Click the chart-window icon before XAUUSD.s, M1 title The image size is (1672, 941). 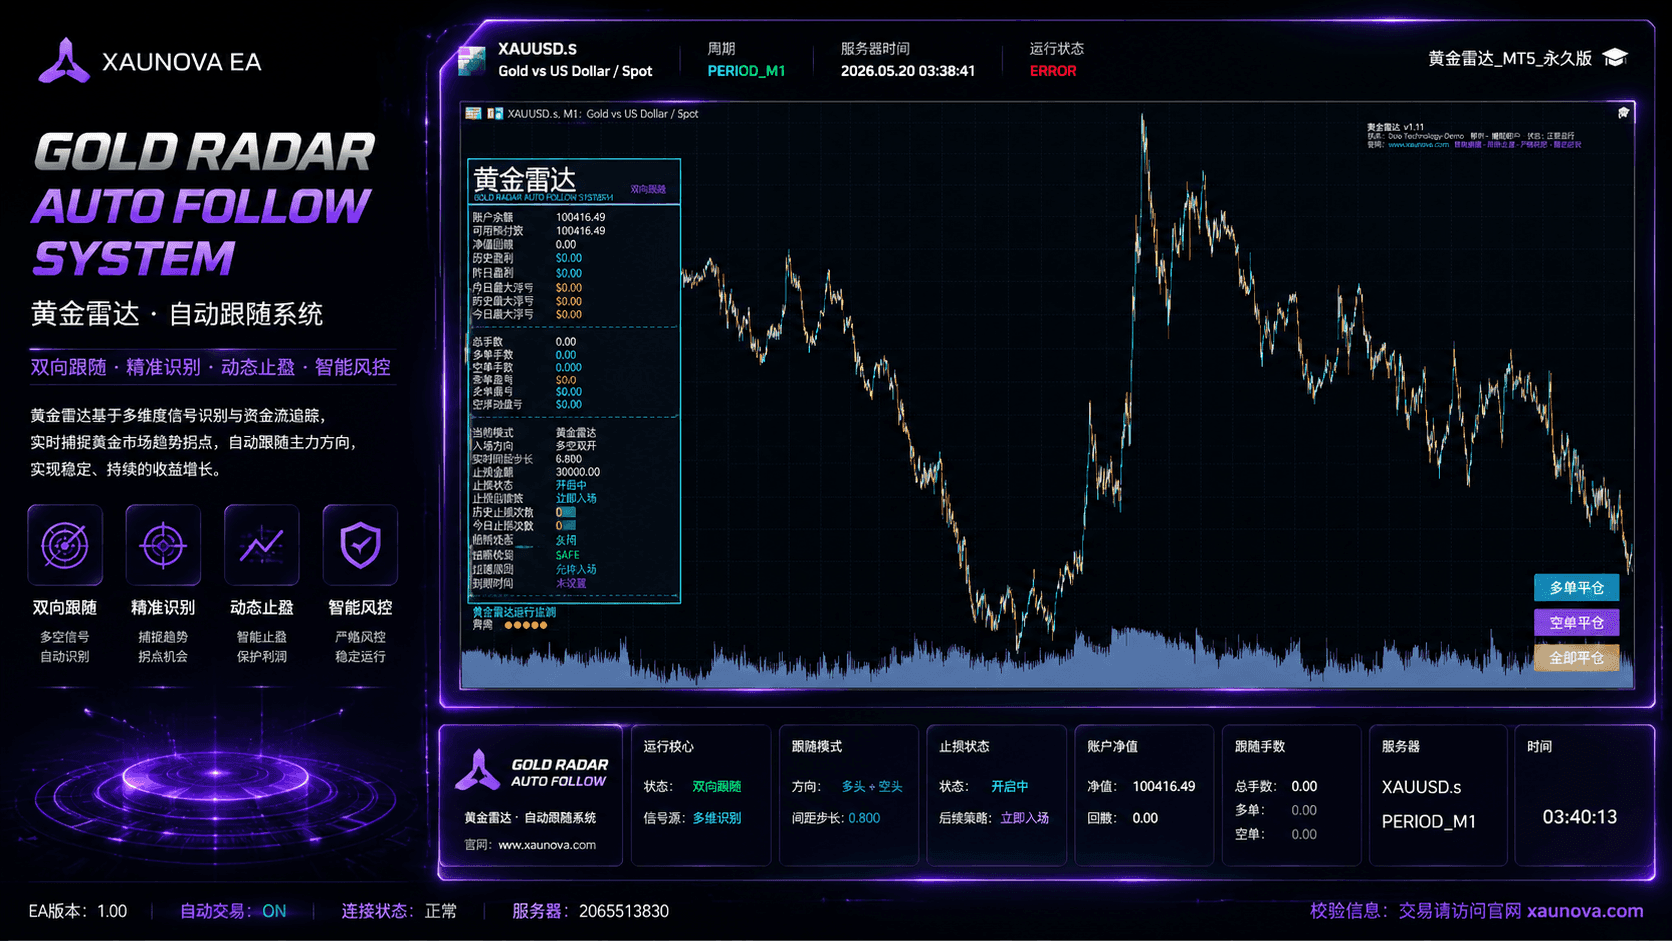(x=474, y=114)
